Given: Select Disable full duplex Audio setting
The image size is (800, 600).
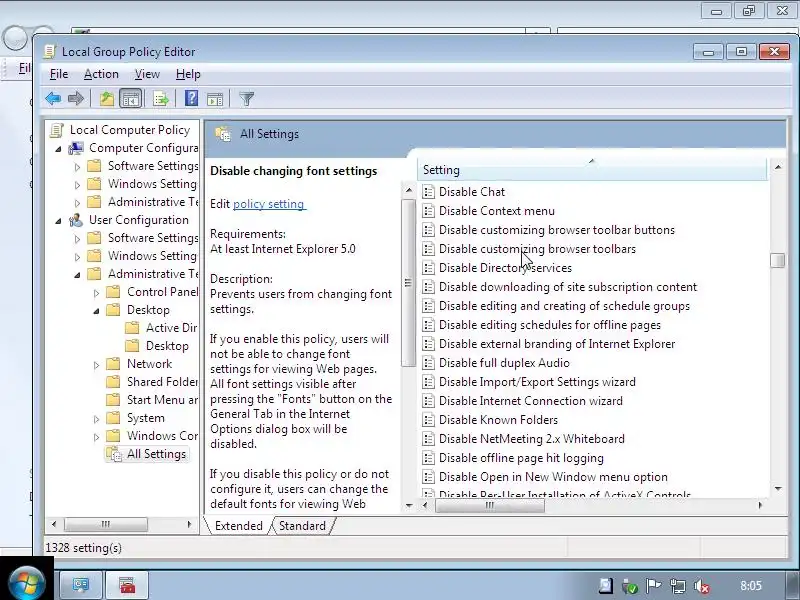Looking at the screenshot, I should tap(504, 363).
